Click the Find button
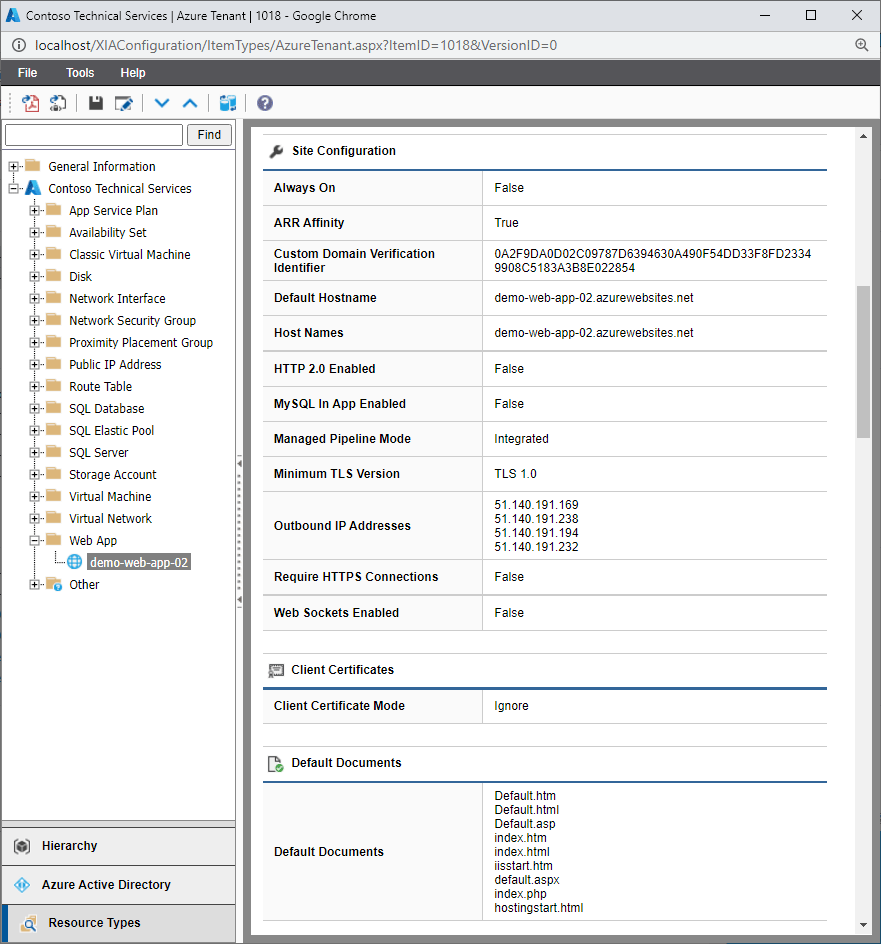The width and height of the screenshot is (881, 944). pyautogui.click(x=209, y=135)
